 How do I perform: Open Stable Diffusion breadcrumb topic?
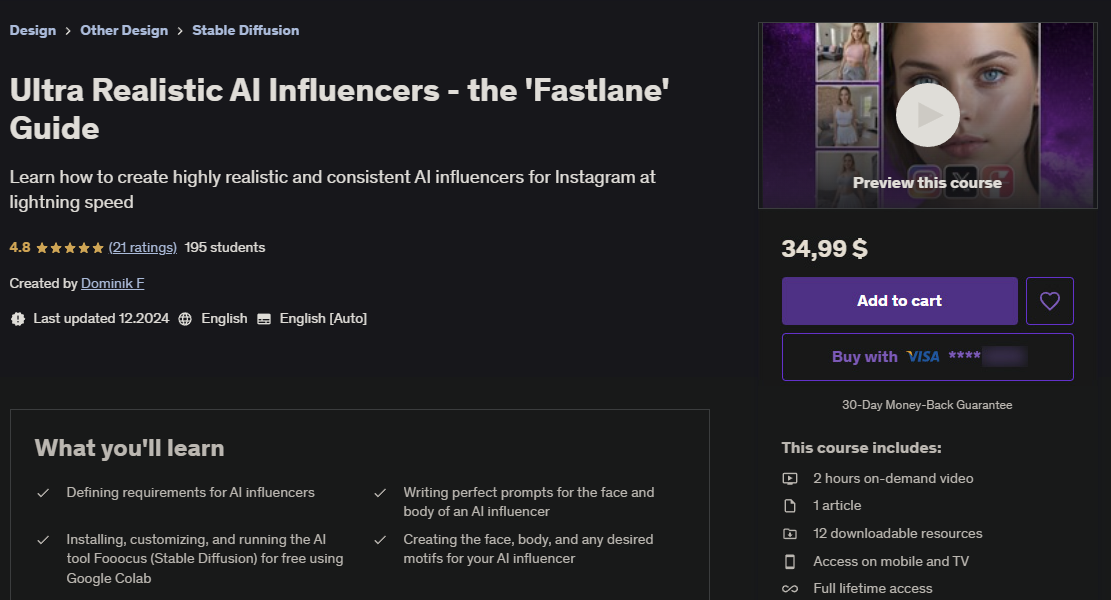click(245, 30)
